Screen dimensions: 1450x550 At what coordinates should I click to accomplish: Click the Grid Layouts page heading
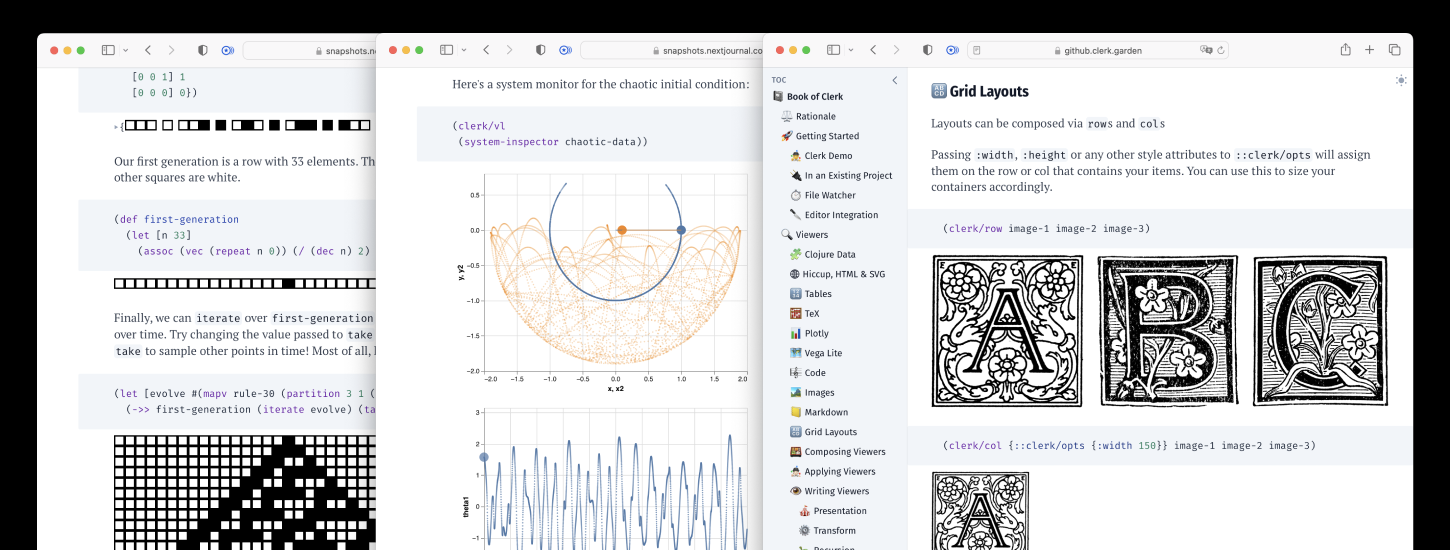(980, 91)
